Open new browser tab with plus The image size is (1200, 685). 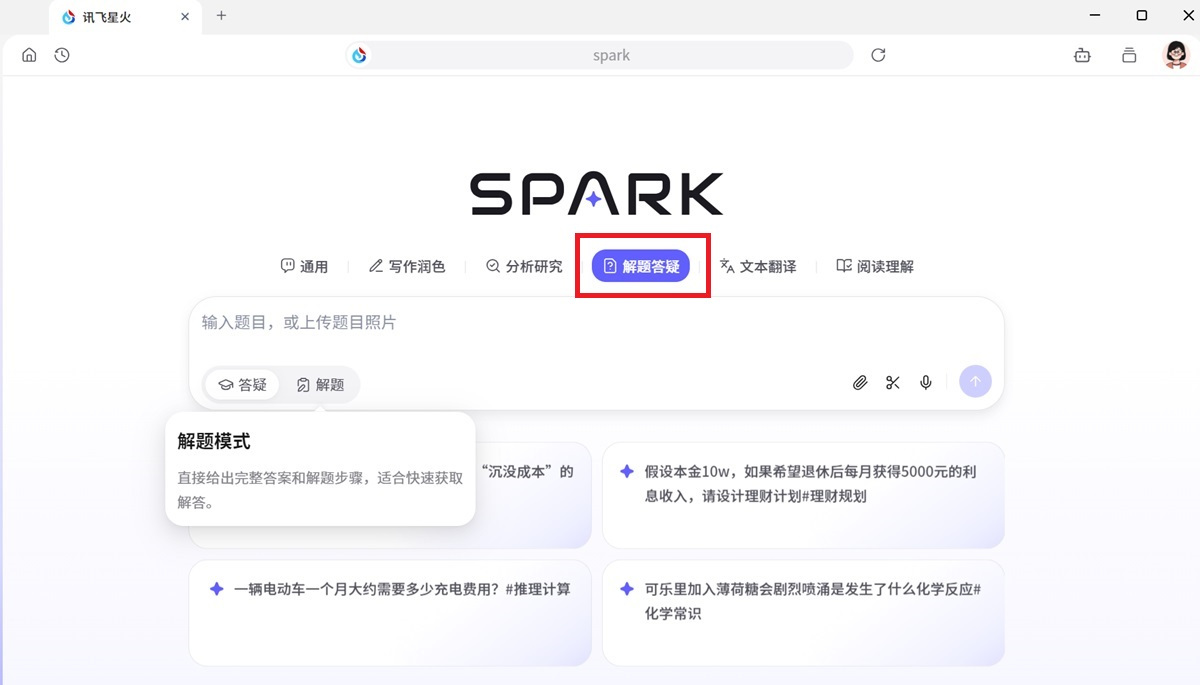click(221, 16)
